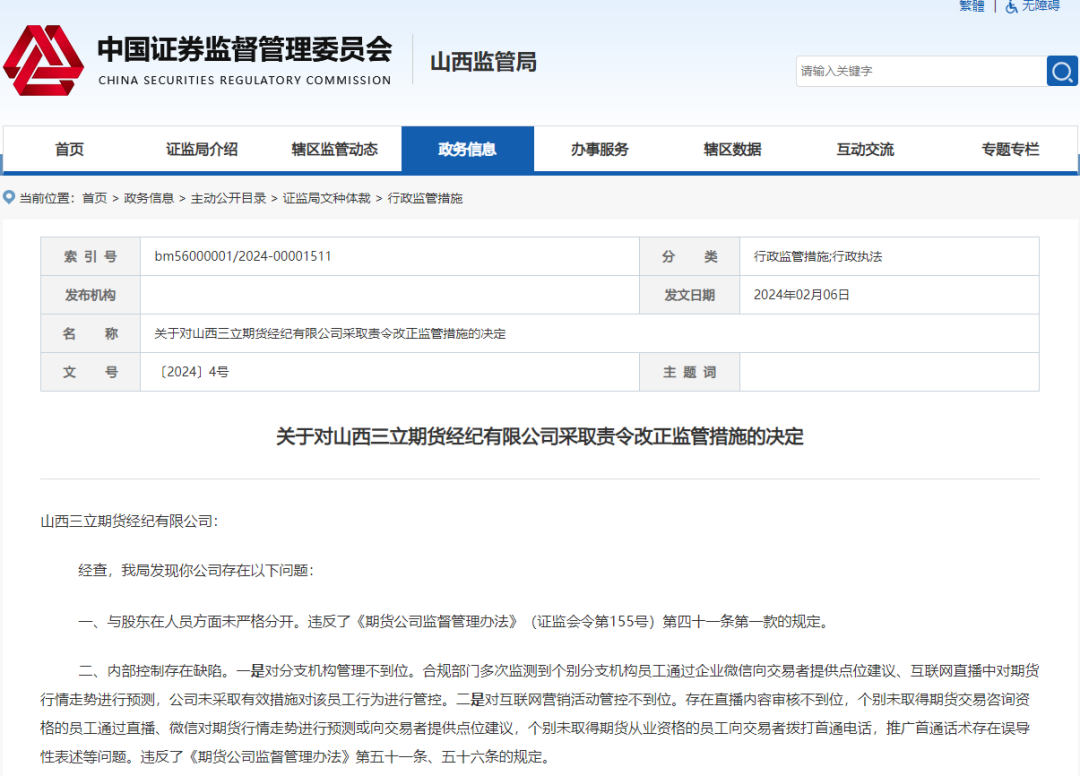
Task: Click paragraph 一 about 与股东在人员方面未严格分开
Action: coord(455,622)
